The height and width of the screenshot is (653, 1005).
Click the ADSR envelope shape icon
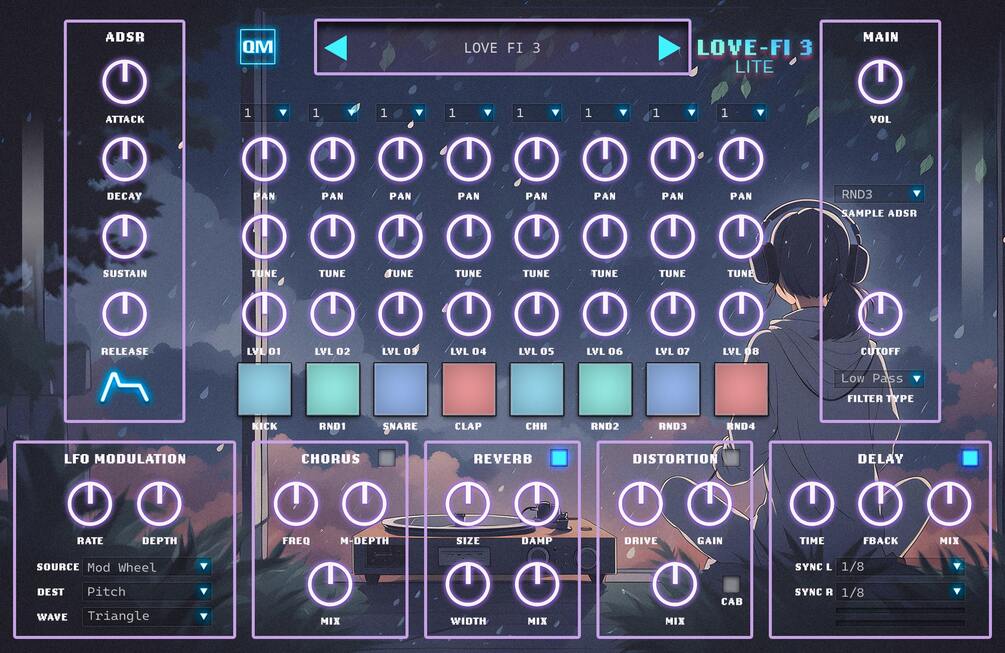click(x=125, y=388)
